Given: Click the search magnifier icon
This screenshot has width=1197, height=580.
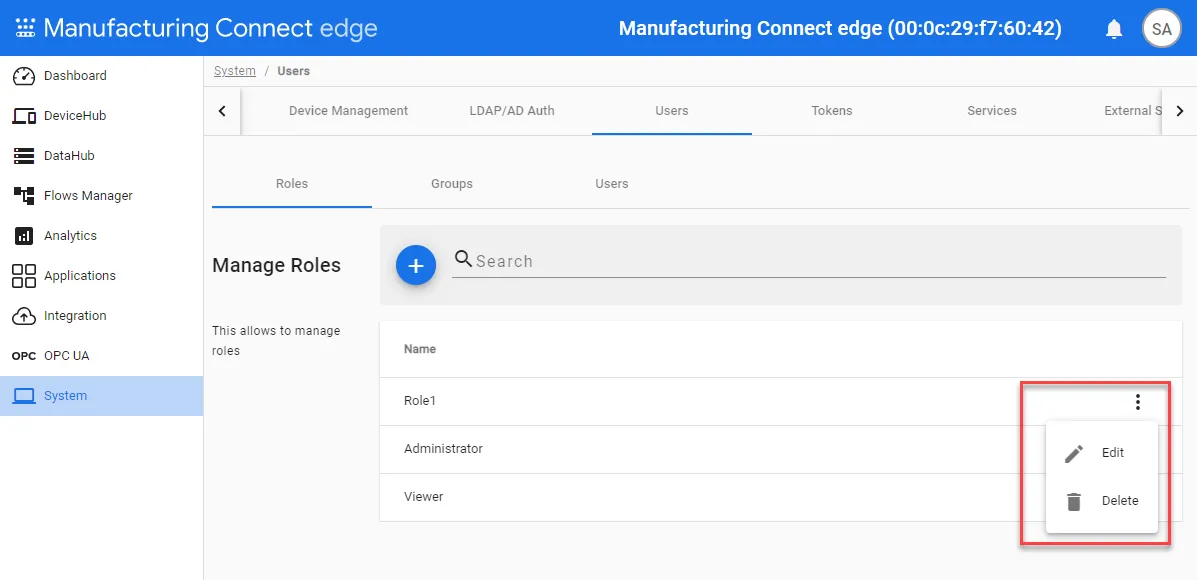Looking at the screenshot, I should click(463, 259).
